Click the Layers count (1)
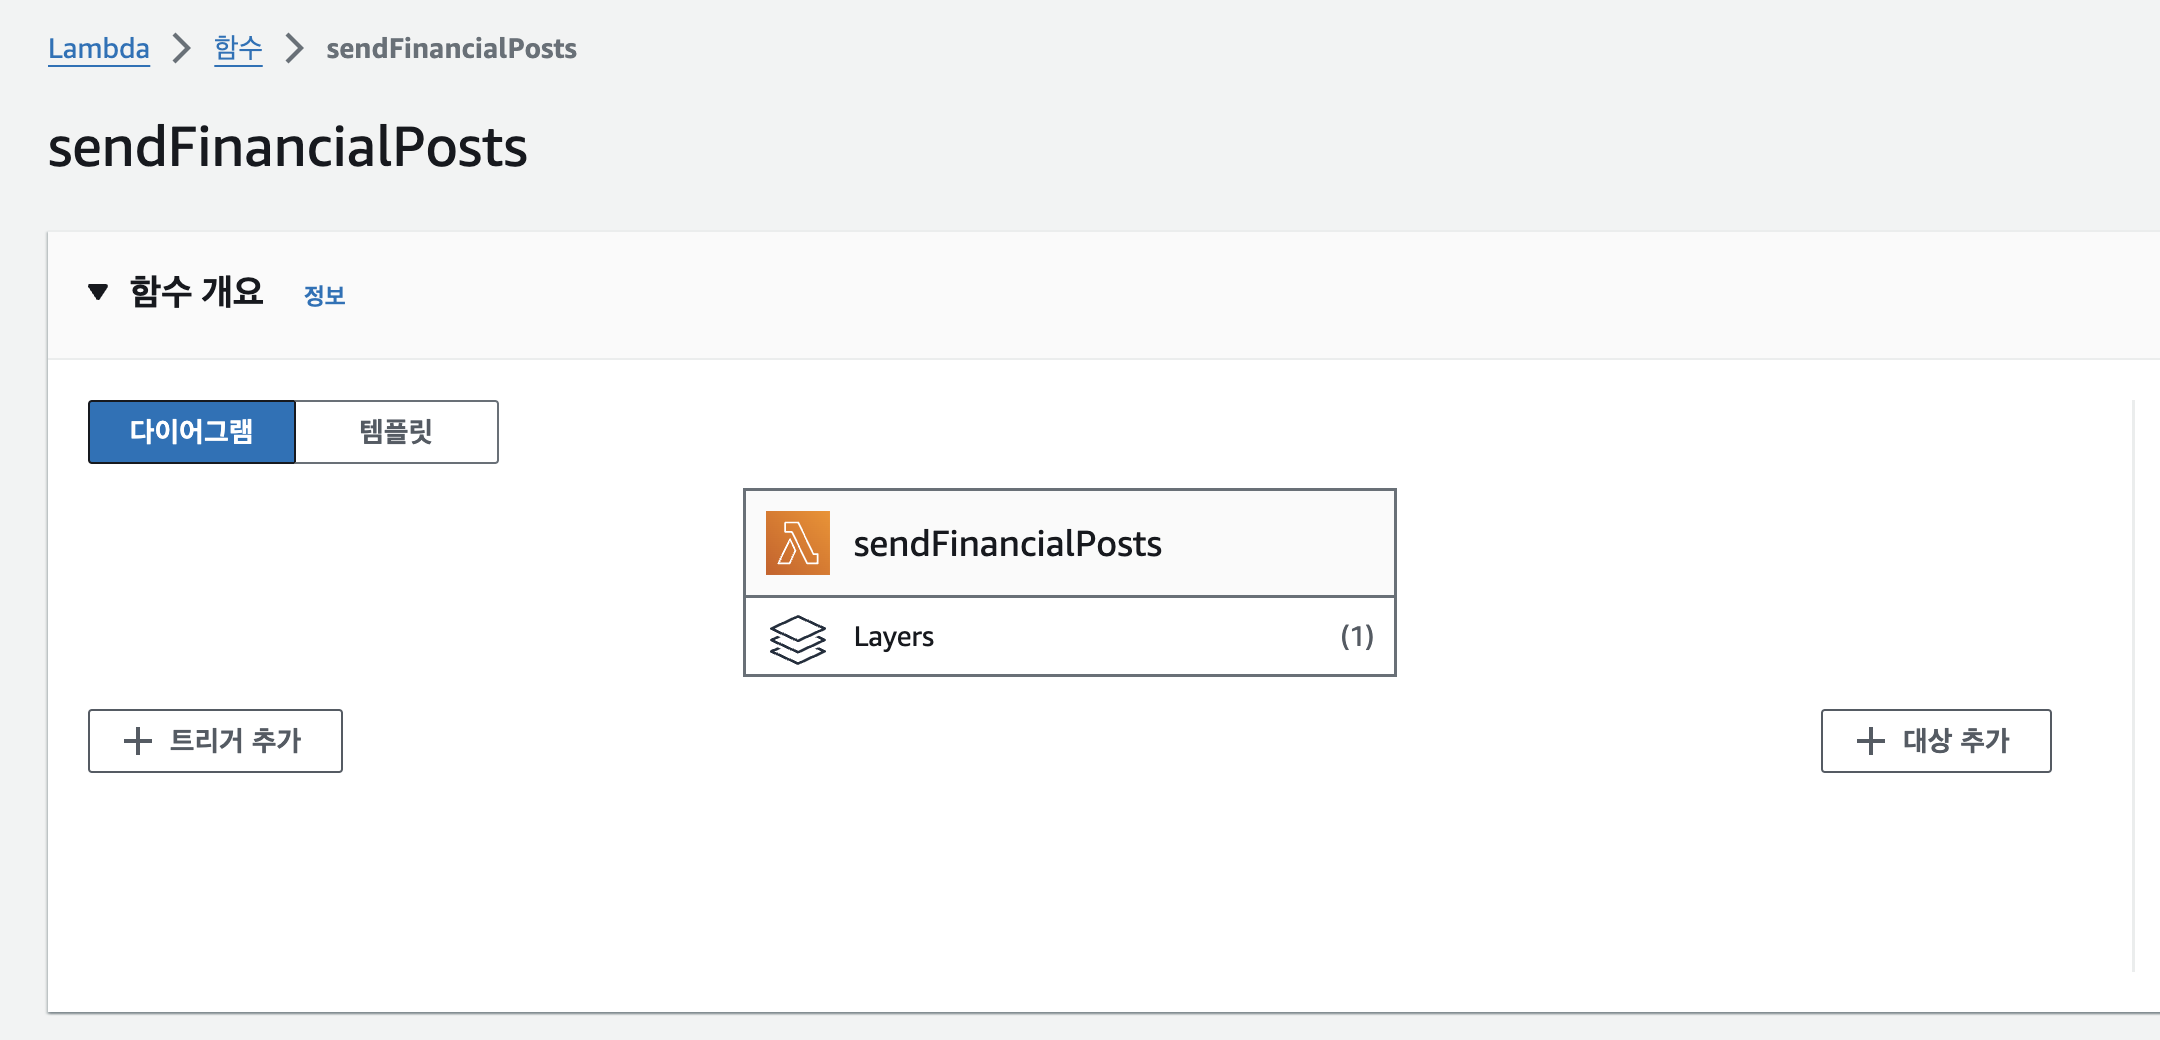The image size is (2160, 1040). click(x=1357, y=636)
